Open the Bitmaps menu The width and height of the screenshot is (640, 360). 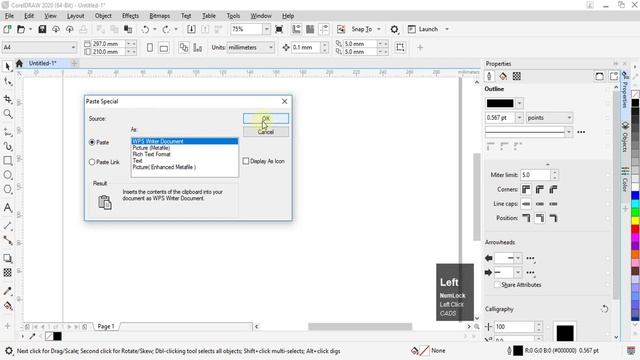pyautogui.click(x=160, y=16)
